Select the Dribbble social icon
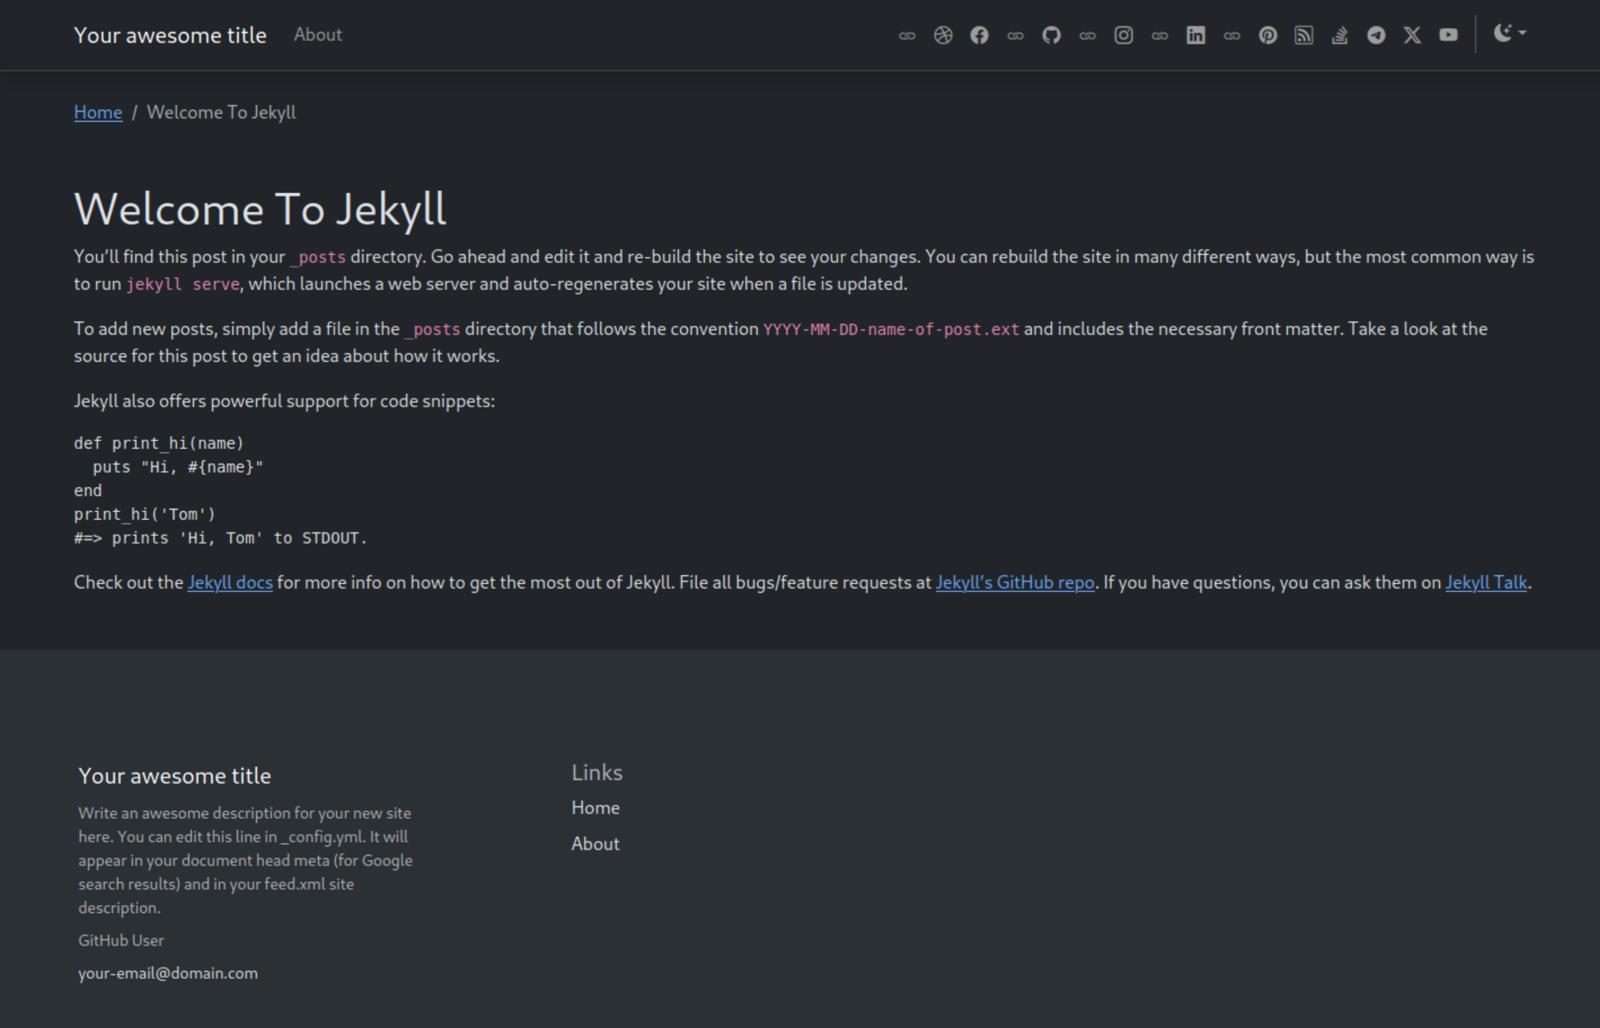Viewport: 1600px width, 1028px height. pos(943,34)
